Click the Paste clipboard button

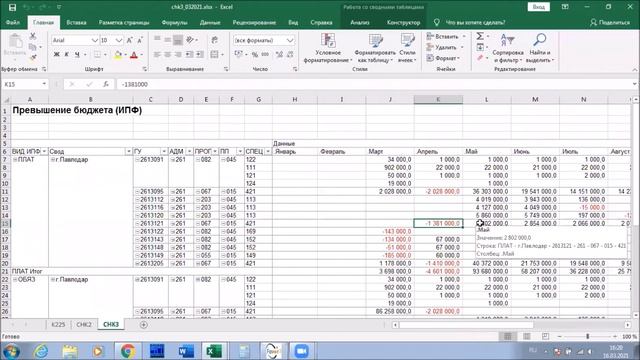point(15,45)
